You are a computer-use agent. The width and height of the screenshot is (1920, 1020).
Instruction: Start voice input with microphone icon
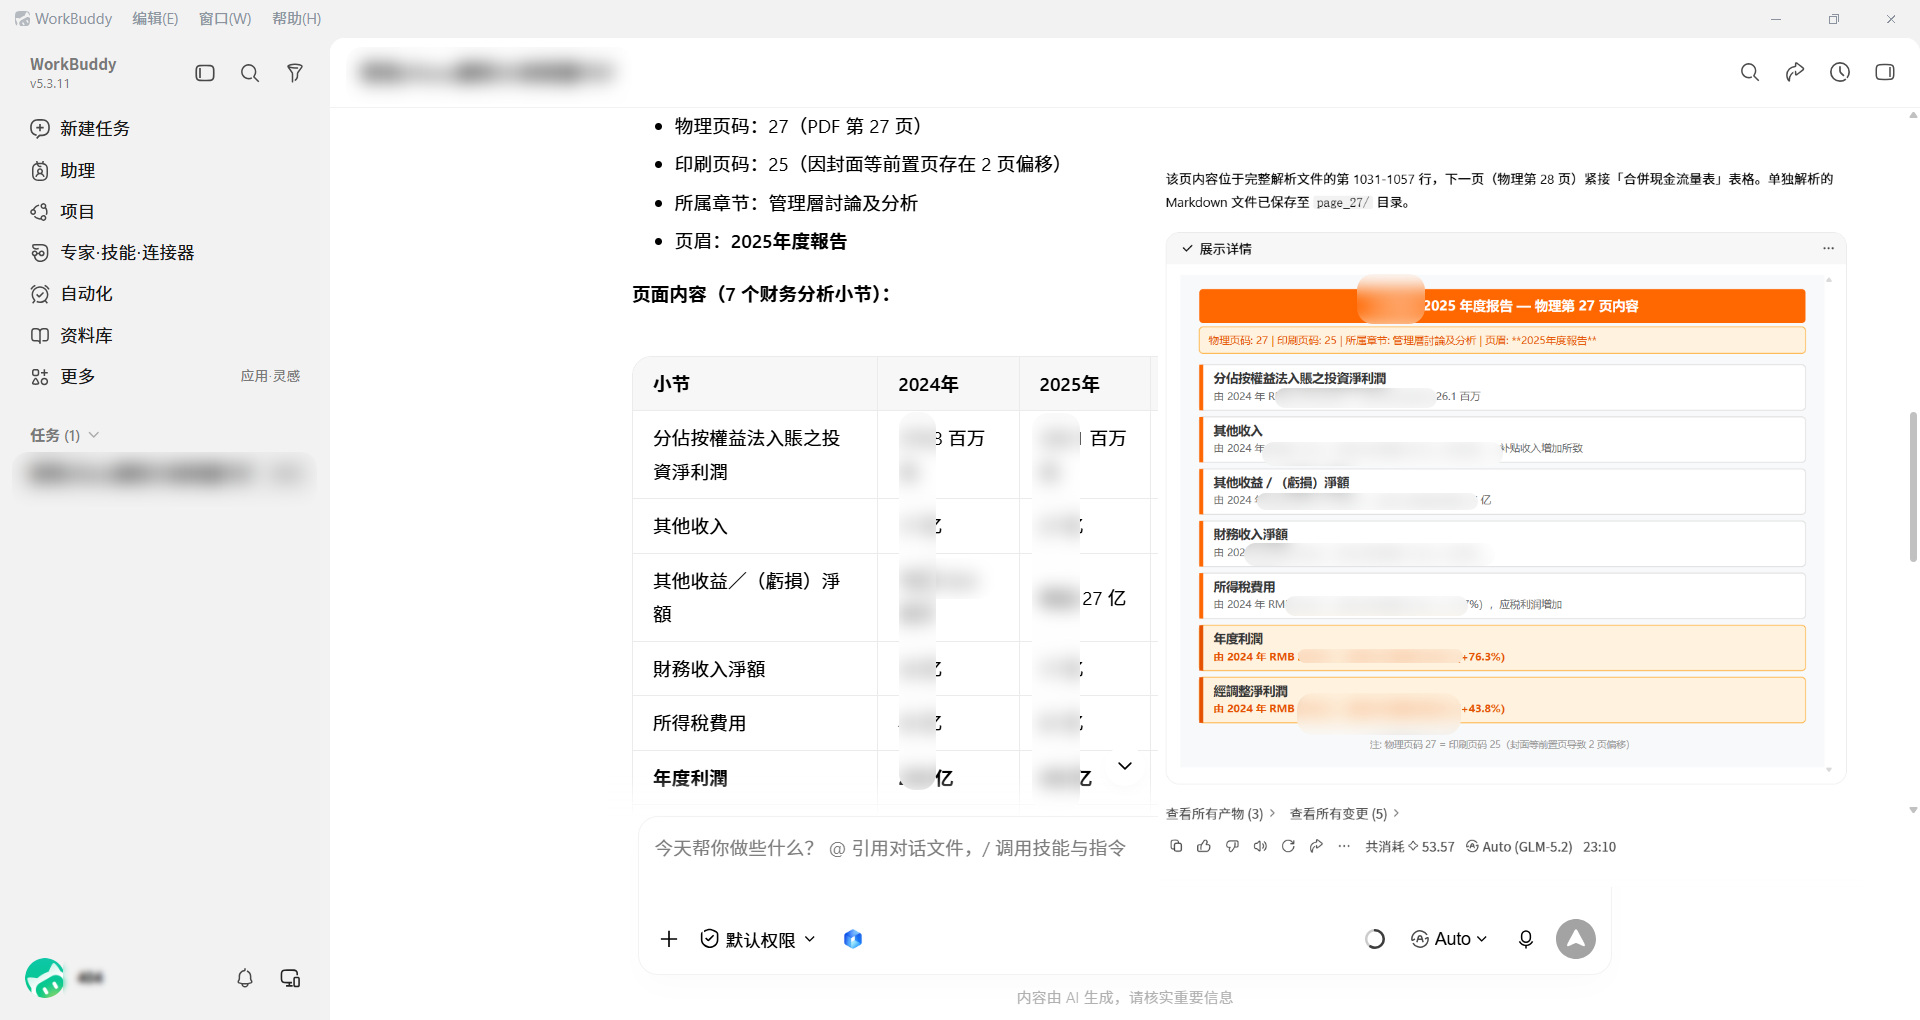[1526, 939]
